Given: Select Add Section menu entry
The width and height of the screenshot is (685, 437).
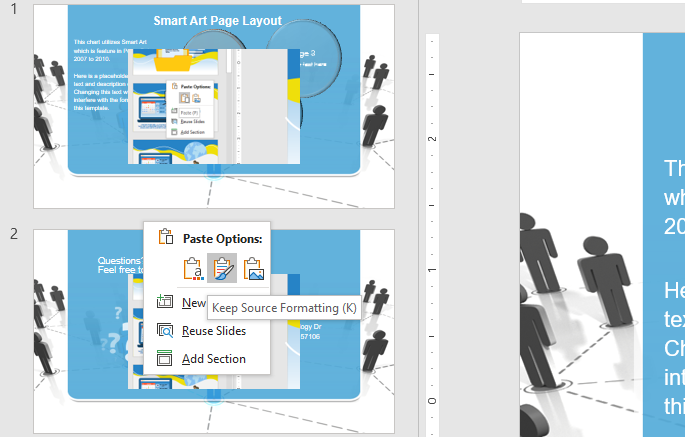Looking at the screenshot, I should click(207, 359).
